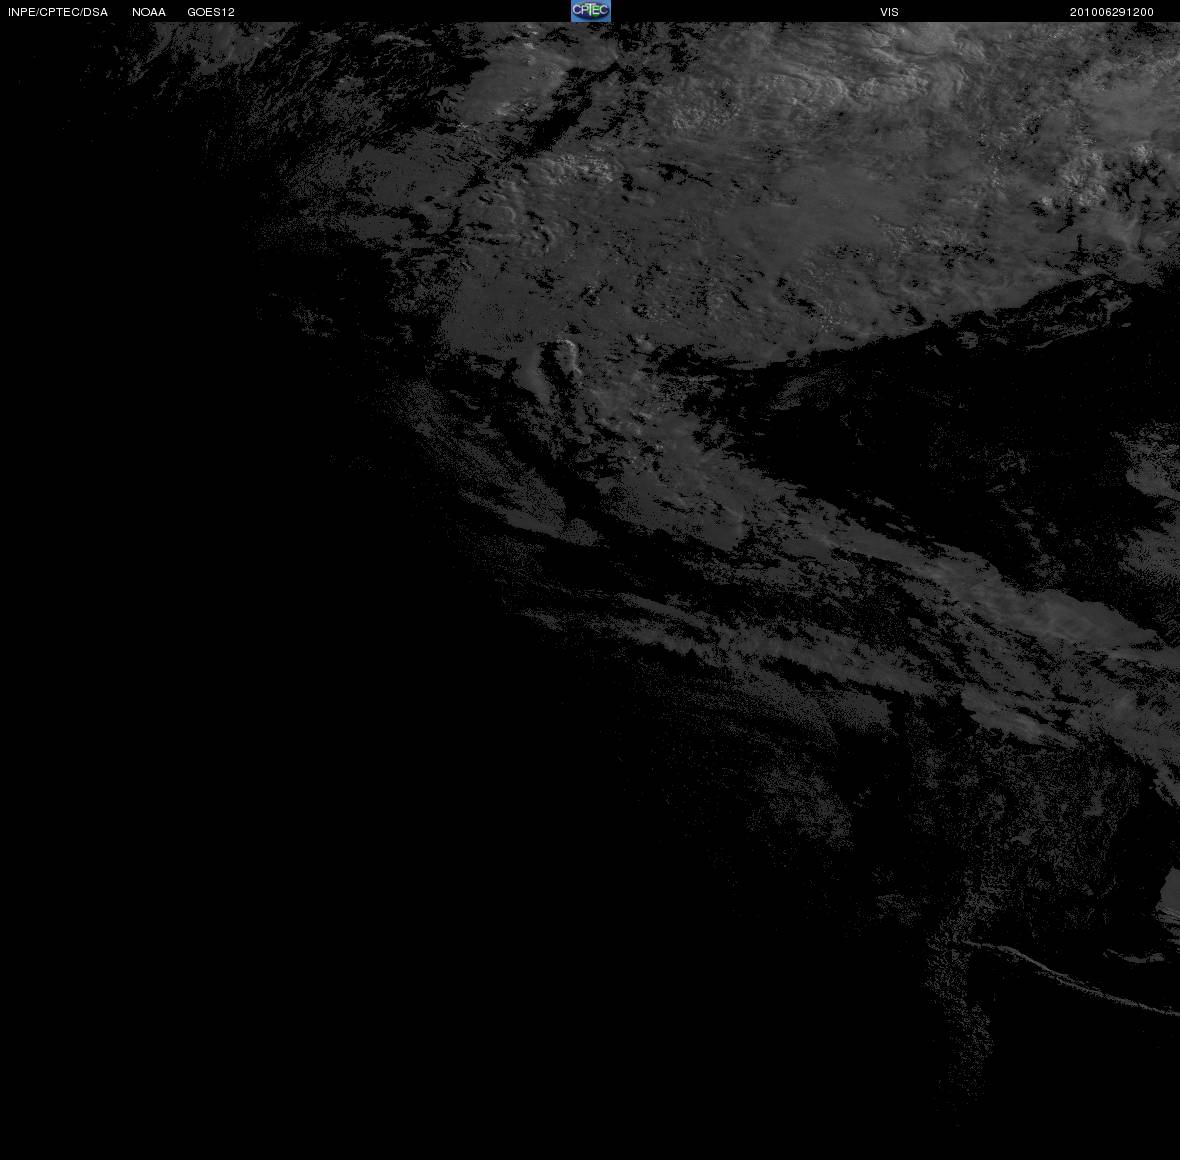The height and width of the screenshot is (1160, 1180).
Task: Click the NOAA label in header
Action: pyautogui.click(x=148, y=12)
